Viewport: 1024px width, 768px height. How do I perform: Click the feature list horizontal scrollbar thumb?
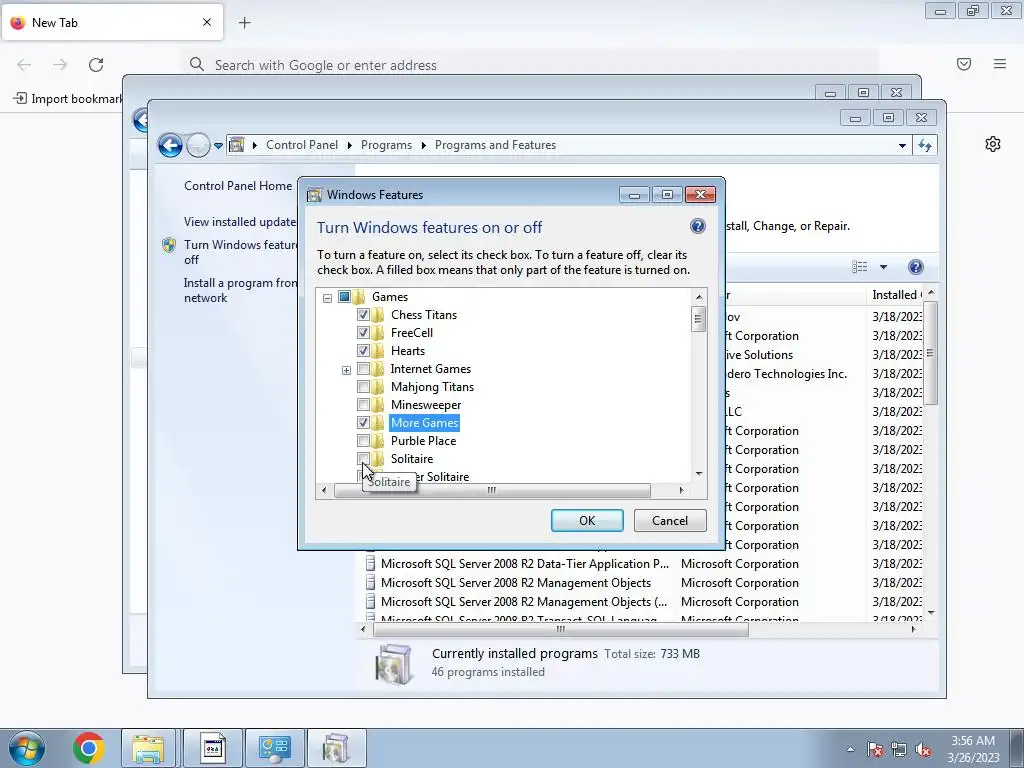point(492,490)
